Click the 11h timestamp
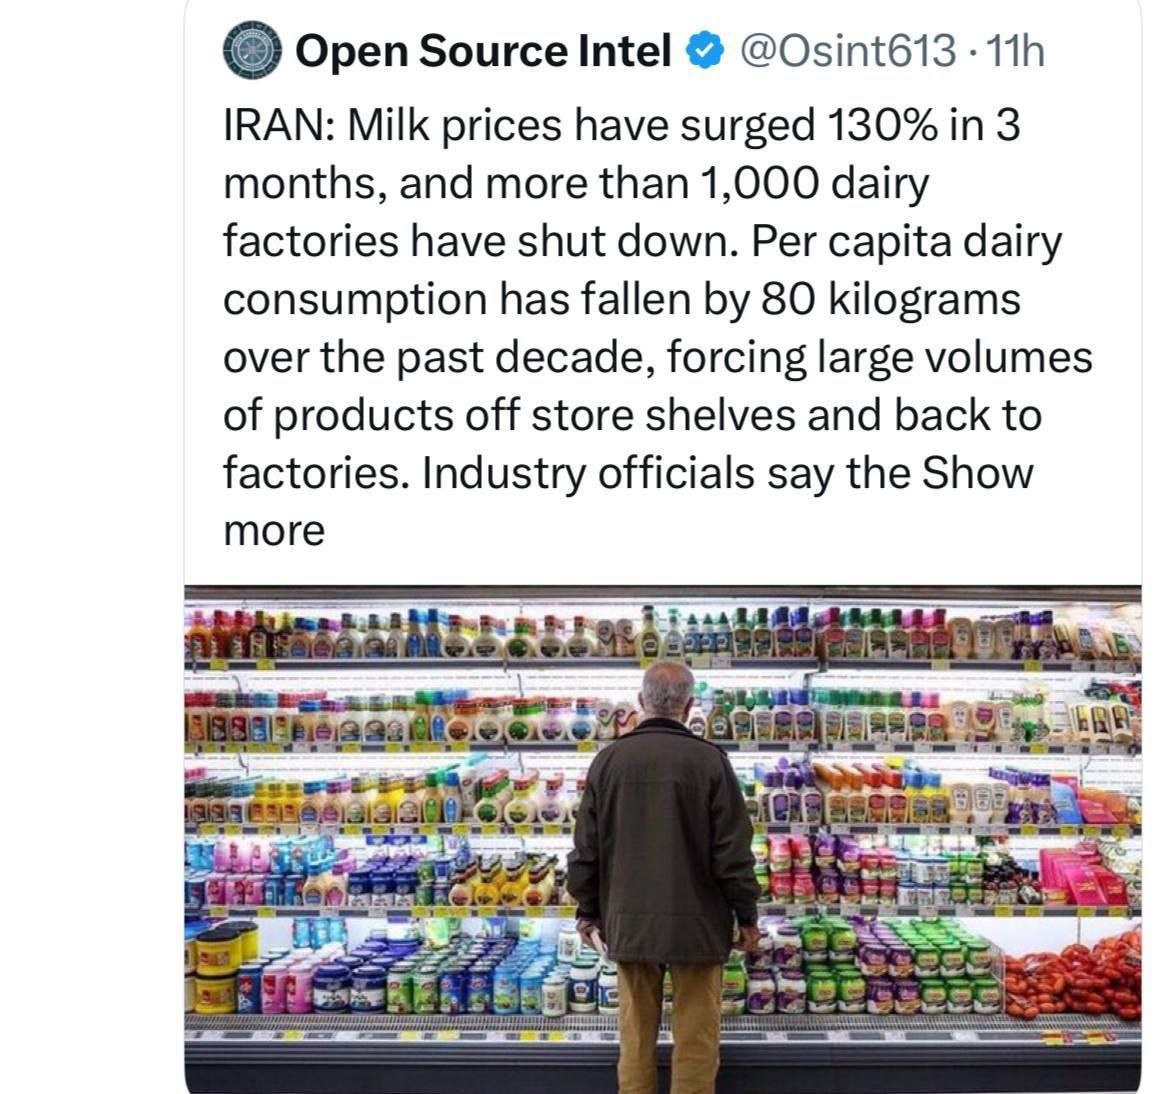 [1014, 51]
